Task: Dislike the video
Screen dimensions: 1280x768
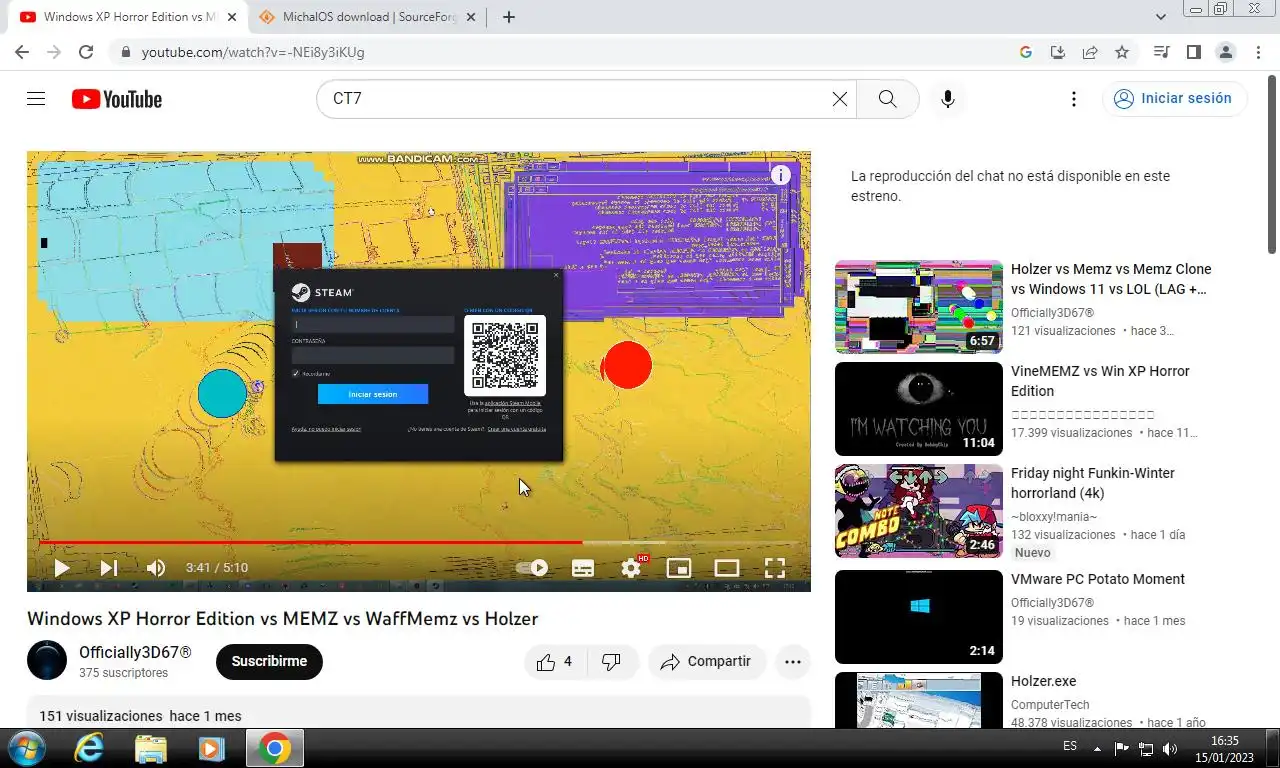Action: click(611, 662)
